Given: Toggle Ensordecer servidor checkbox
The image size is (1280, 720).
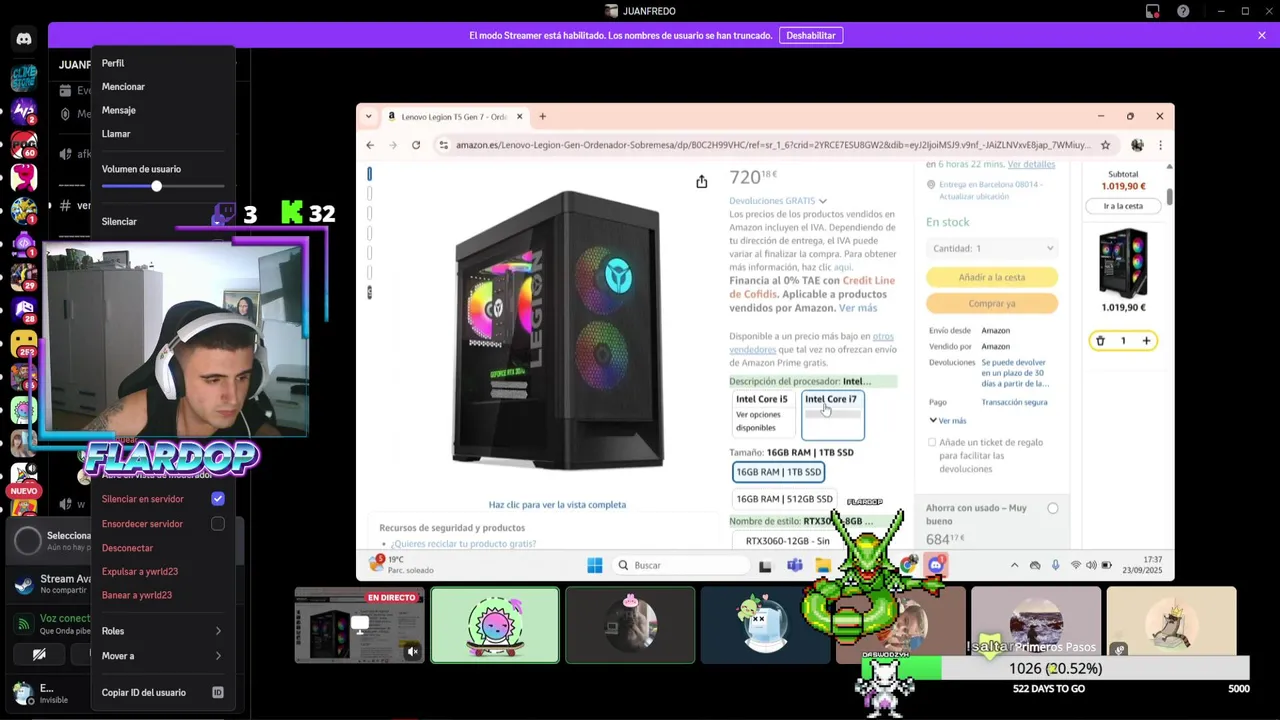Looking at the screenshot, I should (x=218, y=524).
